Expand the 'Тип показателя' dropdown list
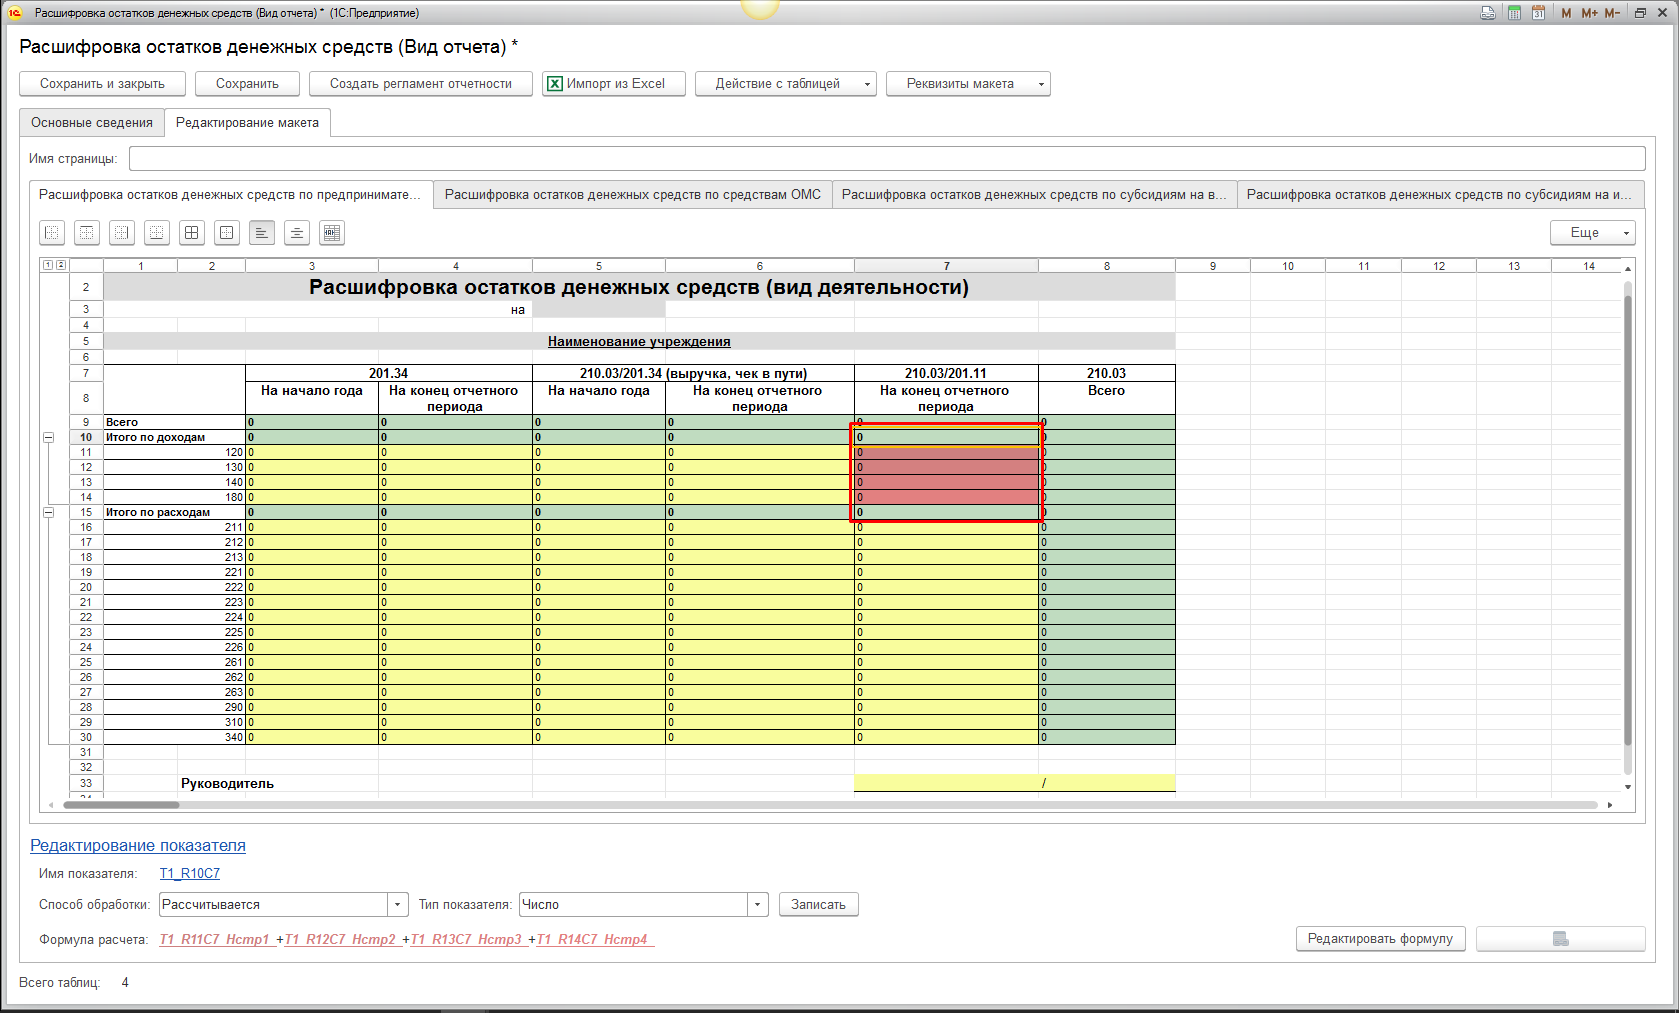The height and width of the screenshot is (1013, 1679). click(758, 905)
